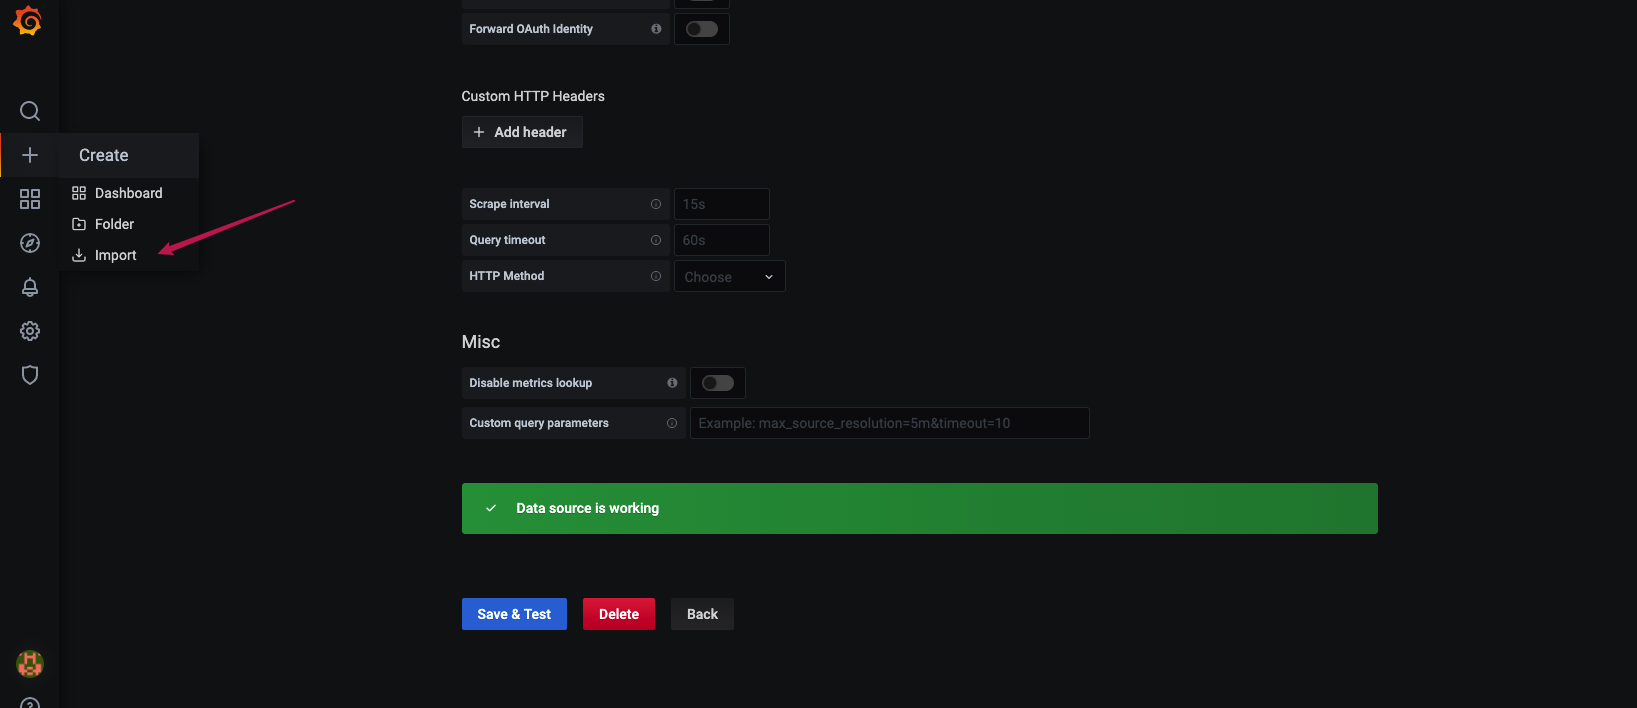Show info tooltip for Scrape interval
Viewport: 1637px width, 708px height.
tap(656, 204)
